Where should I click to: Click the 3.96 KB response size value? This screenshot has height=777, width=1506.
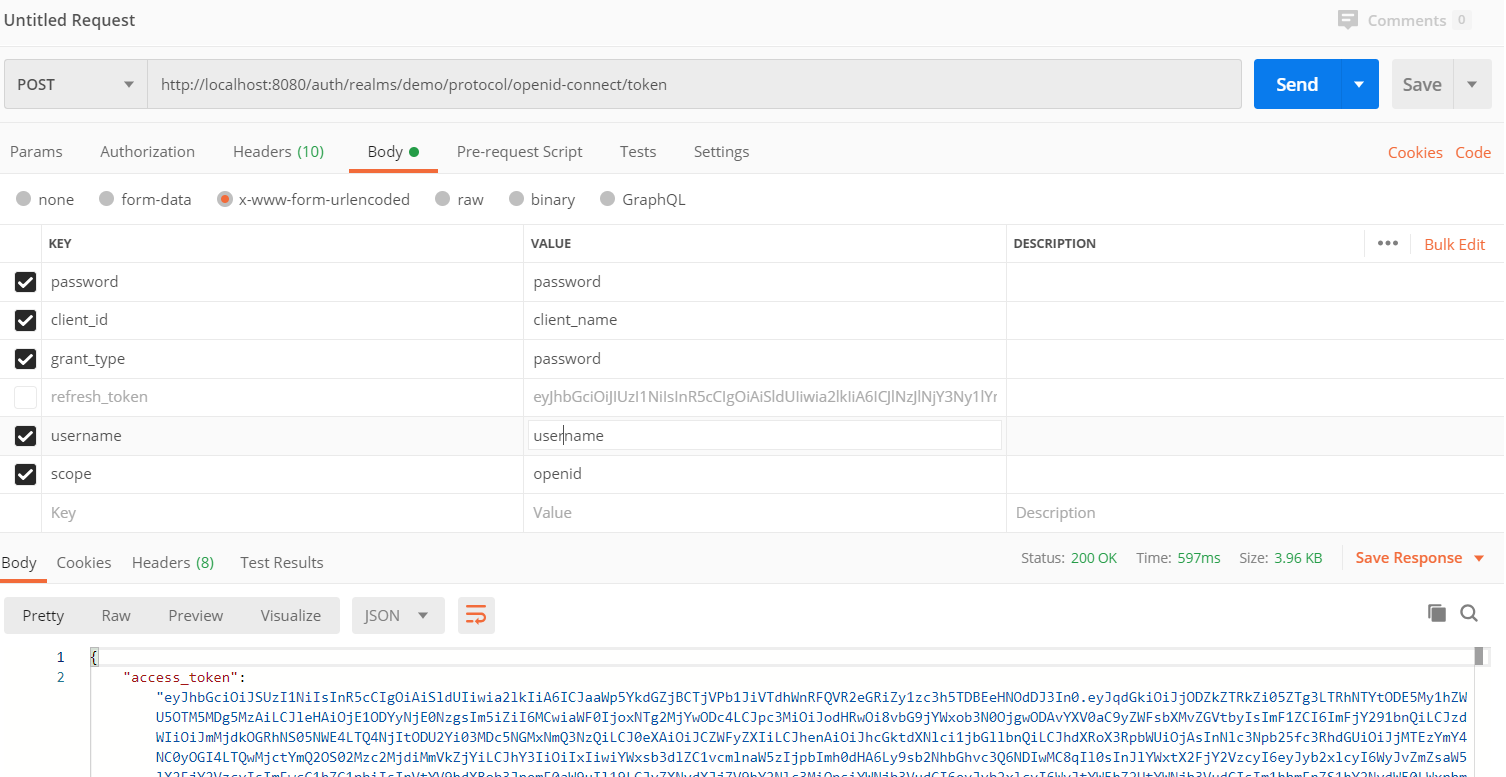point(1298,558)
